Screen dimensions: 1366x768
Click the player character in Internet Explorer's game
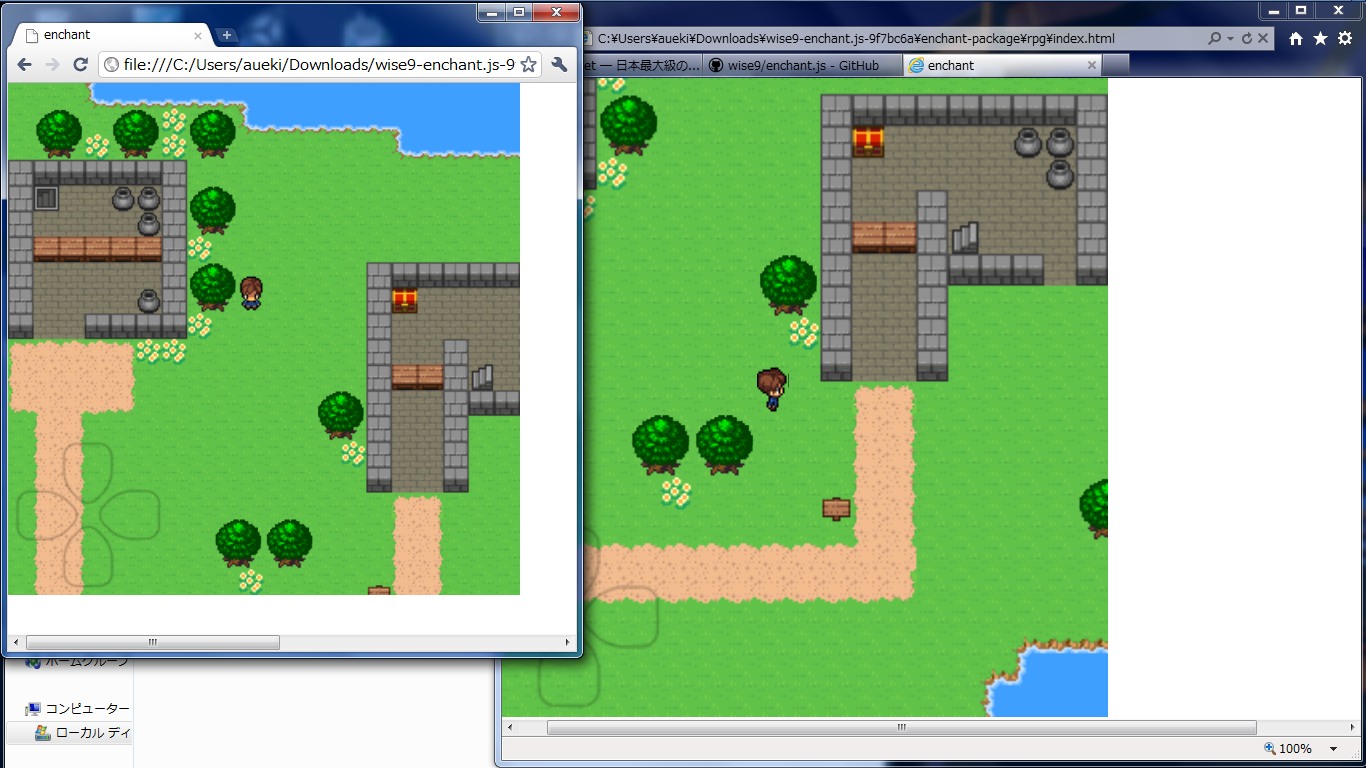click(772, 389)
